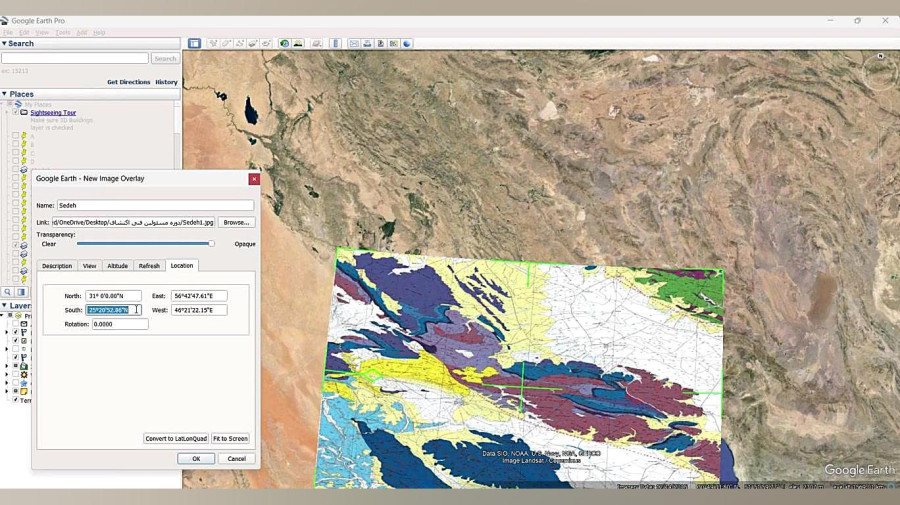This screenshot has height=505, width=900.
Task: Open the planet switcher toolbar icon
Action: pos(316,44)
